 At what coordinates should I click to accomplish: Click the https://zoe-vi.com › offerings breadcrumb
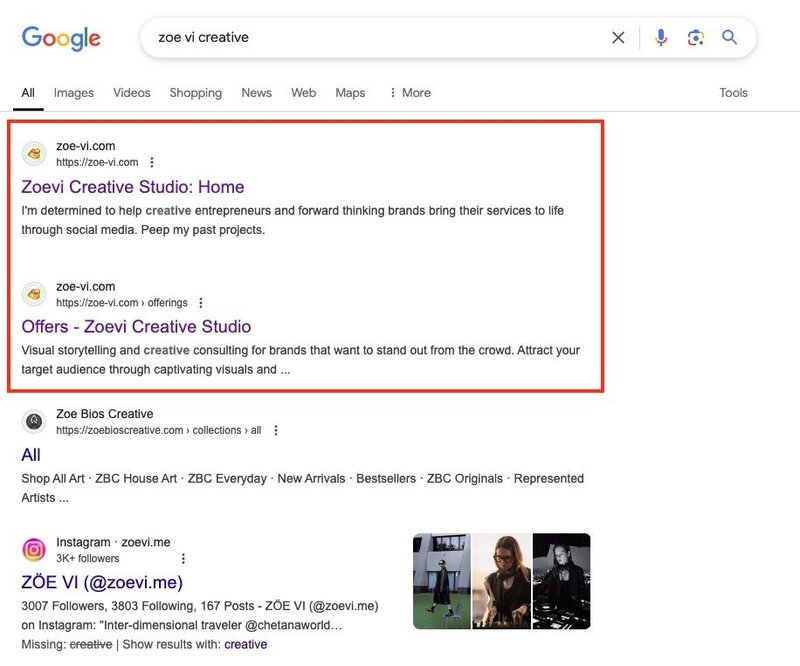pyautogui.click(x=122, y=303)
